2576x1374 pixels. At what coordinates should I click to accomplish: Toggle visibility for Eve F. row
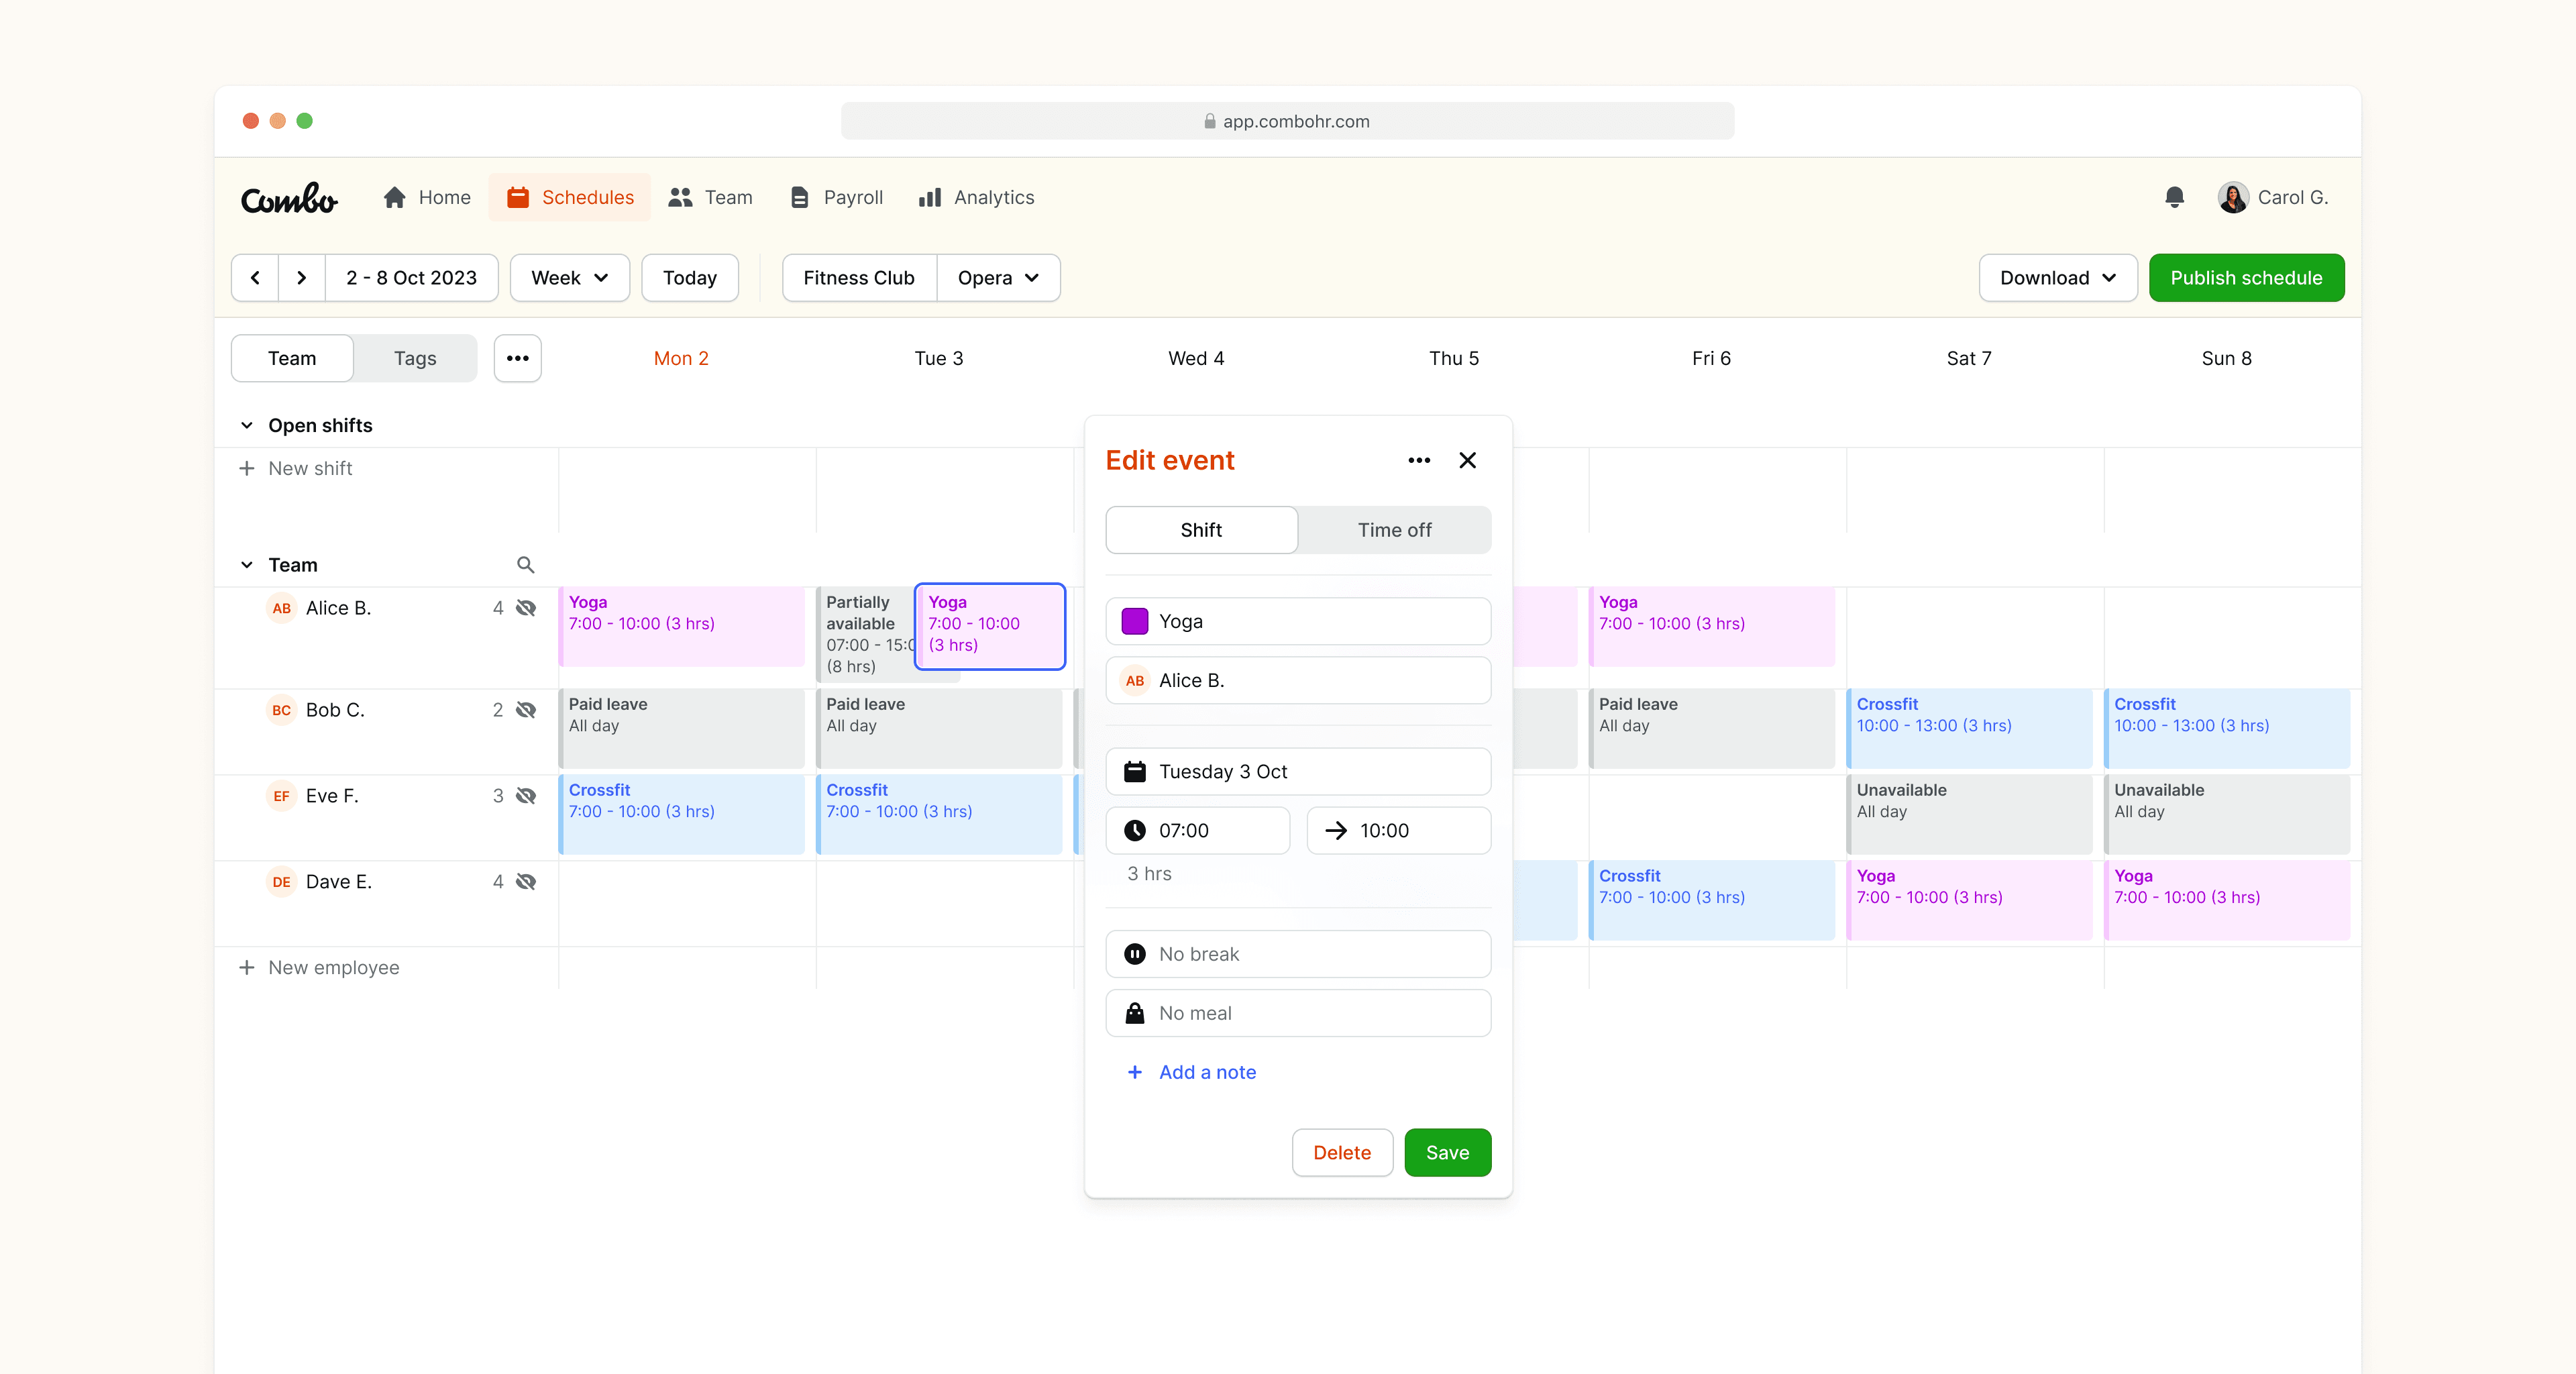530,794
